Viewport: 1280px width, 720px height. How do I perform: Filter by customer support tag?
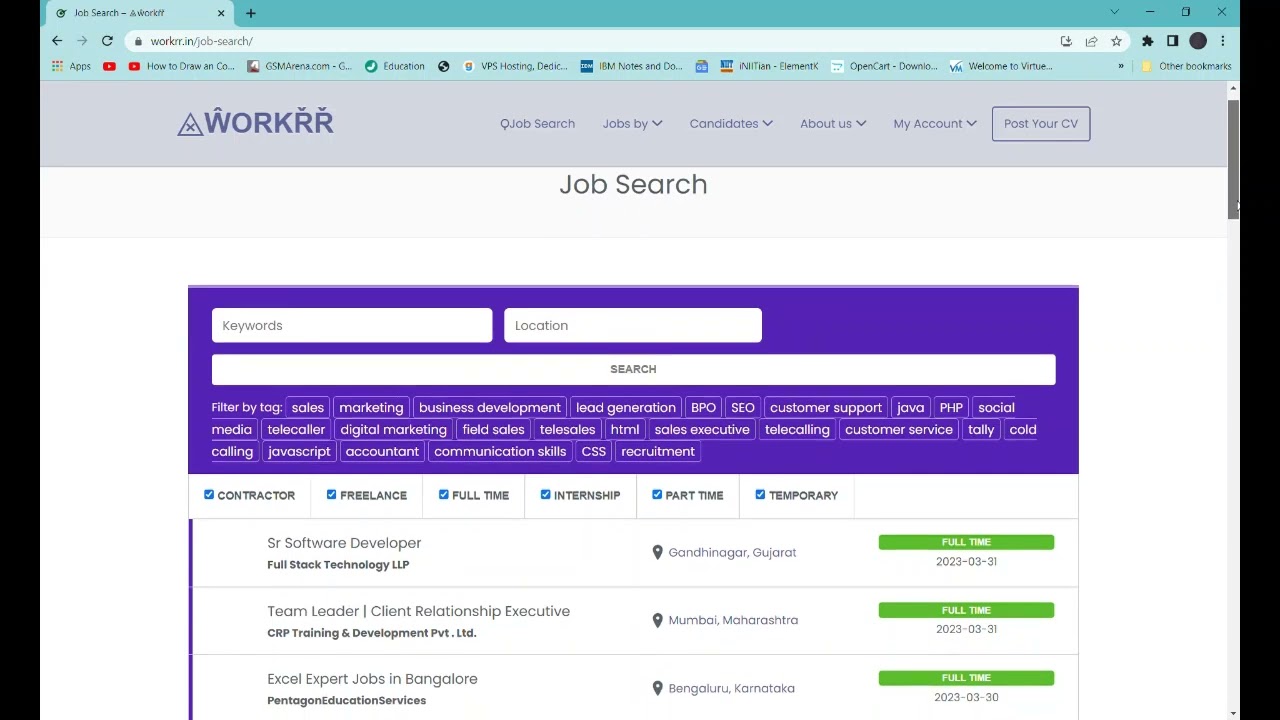(x=826, y=408)
